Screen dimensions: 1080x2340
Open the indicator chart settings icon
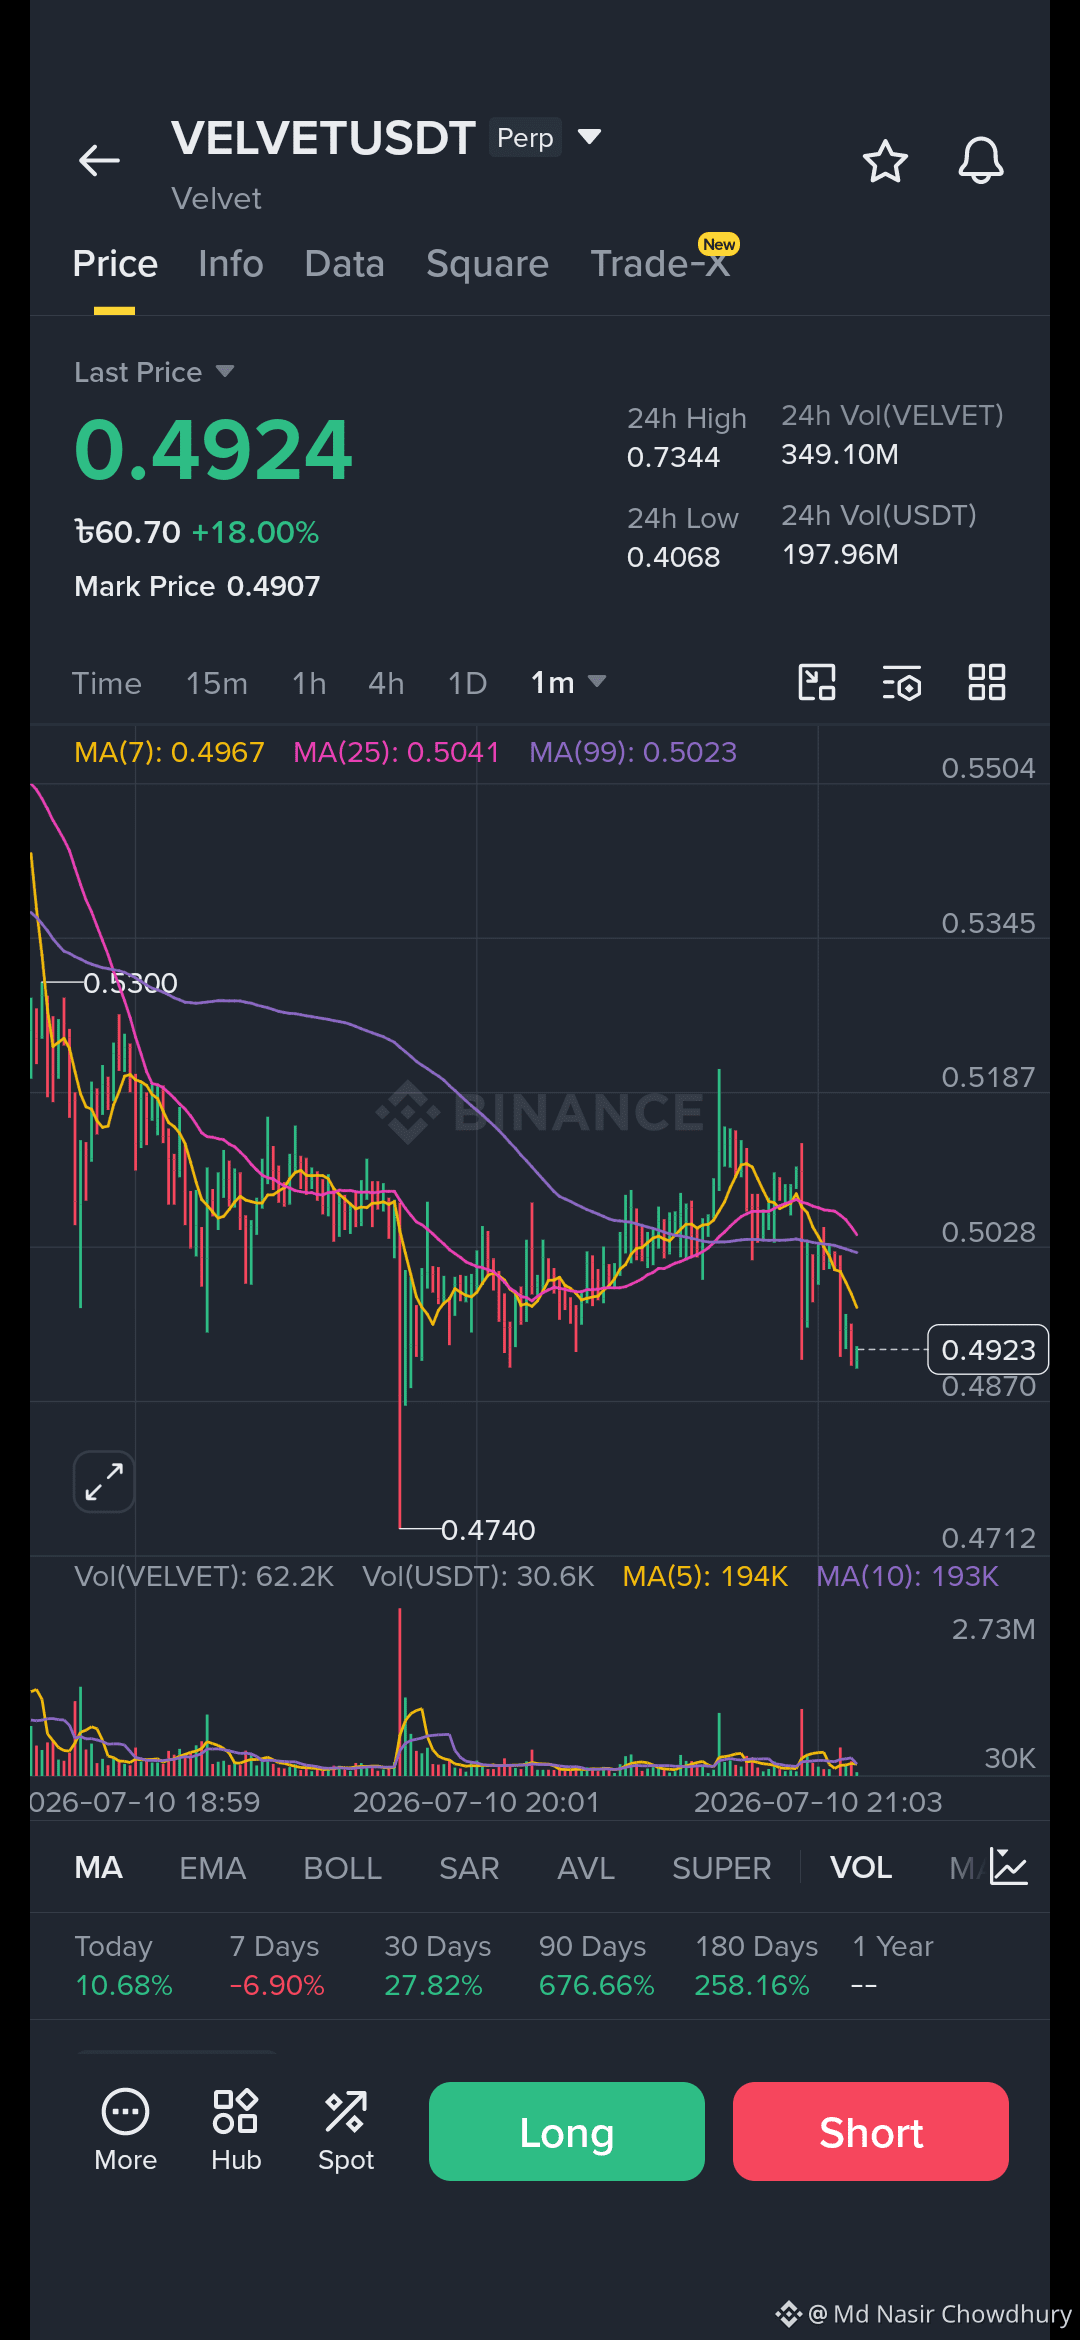point(1008,1866)
